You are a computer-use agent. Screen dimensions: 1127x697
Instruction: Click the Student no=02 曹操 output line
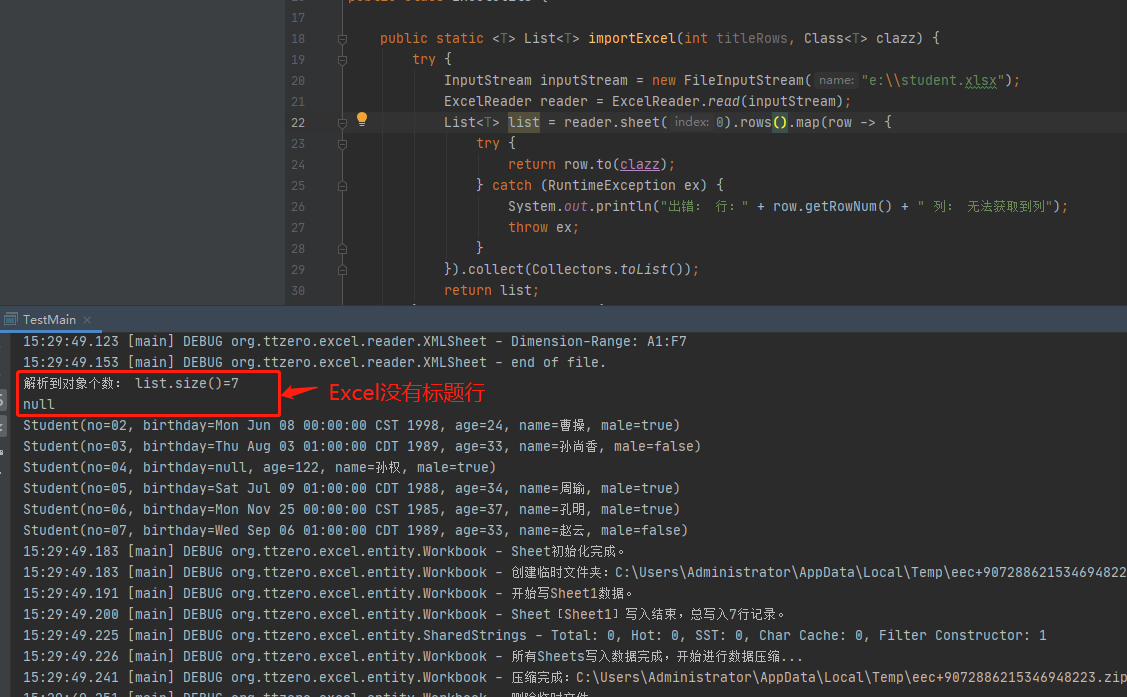click(x=351, y=425)
